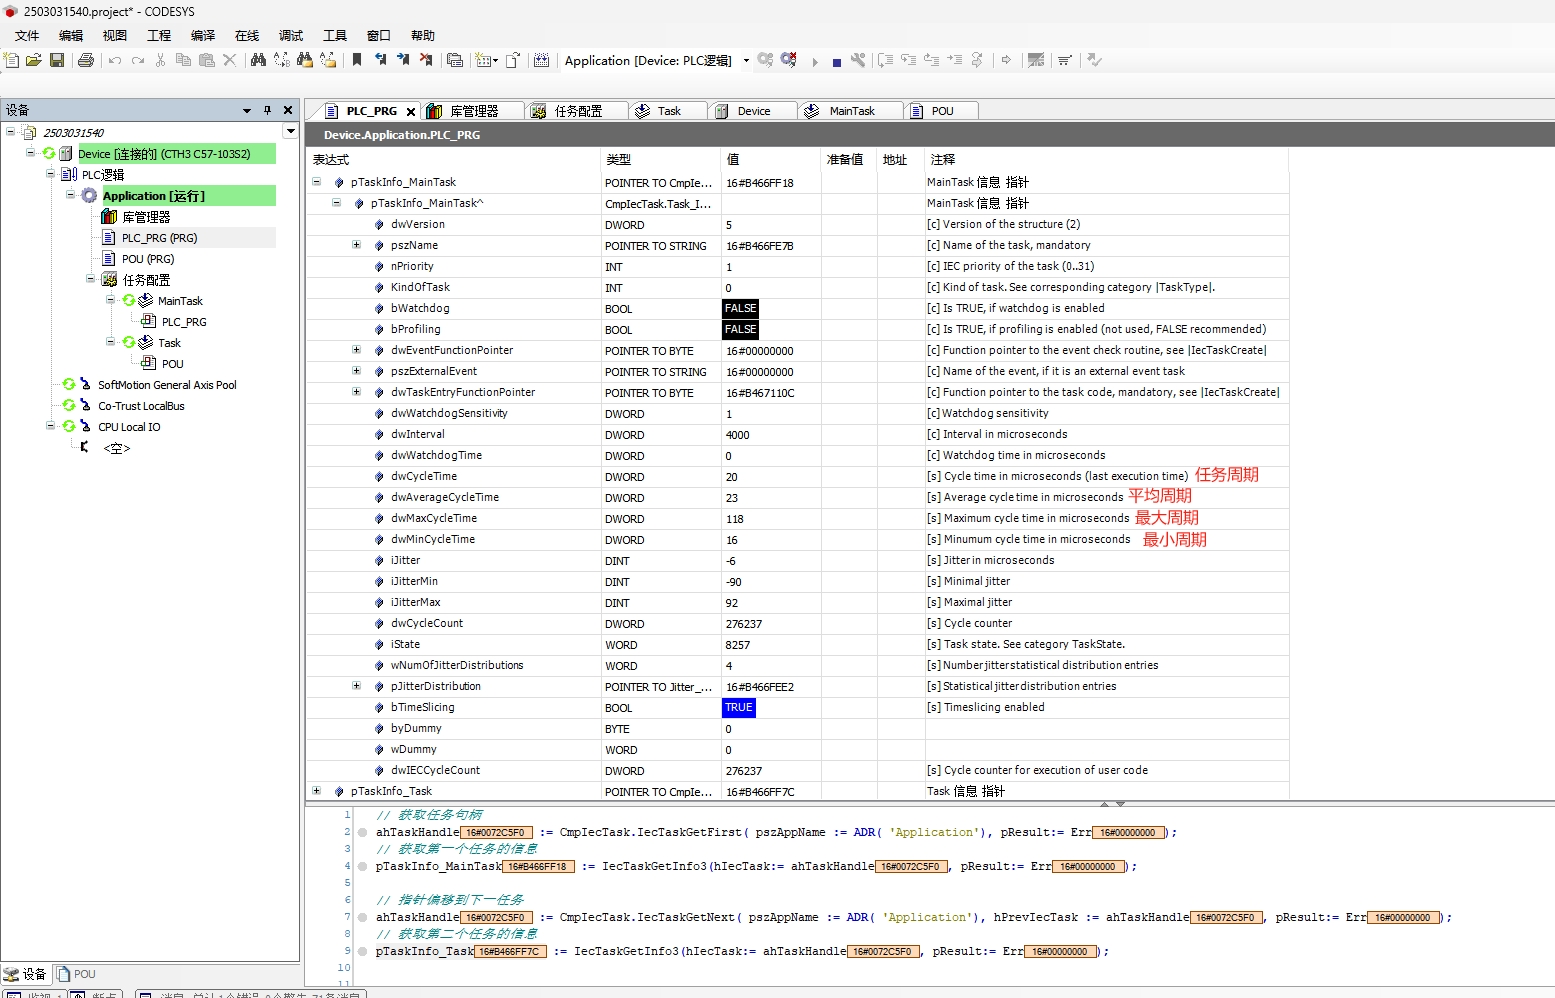Select the POU bottom panel tab
The height and width of the screenshot is (998, 1555).
(77, 974)
